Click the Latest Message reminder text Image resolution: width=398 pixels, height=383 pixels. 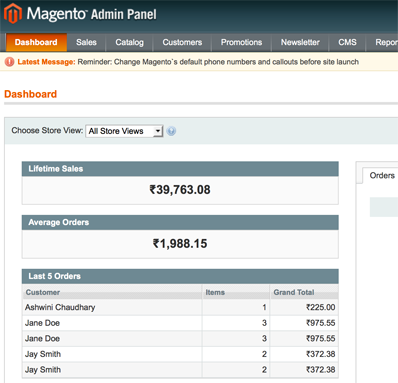[x=218, y=62]
